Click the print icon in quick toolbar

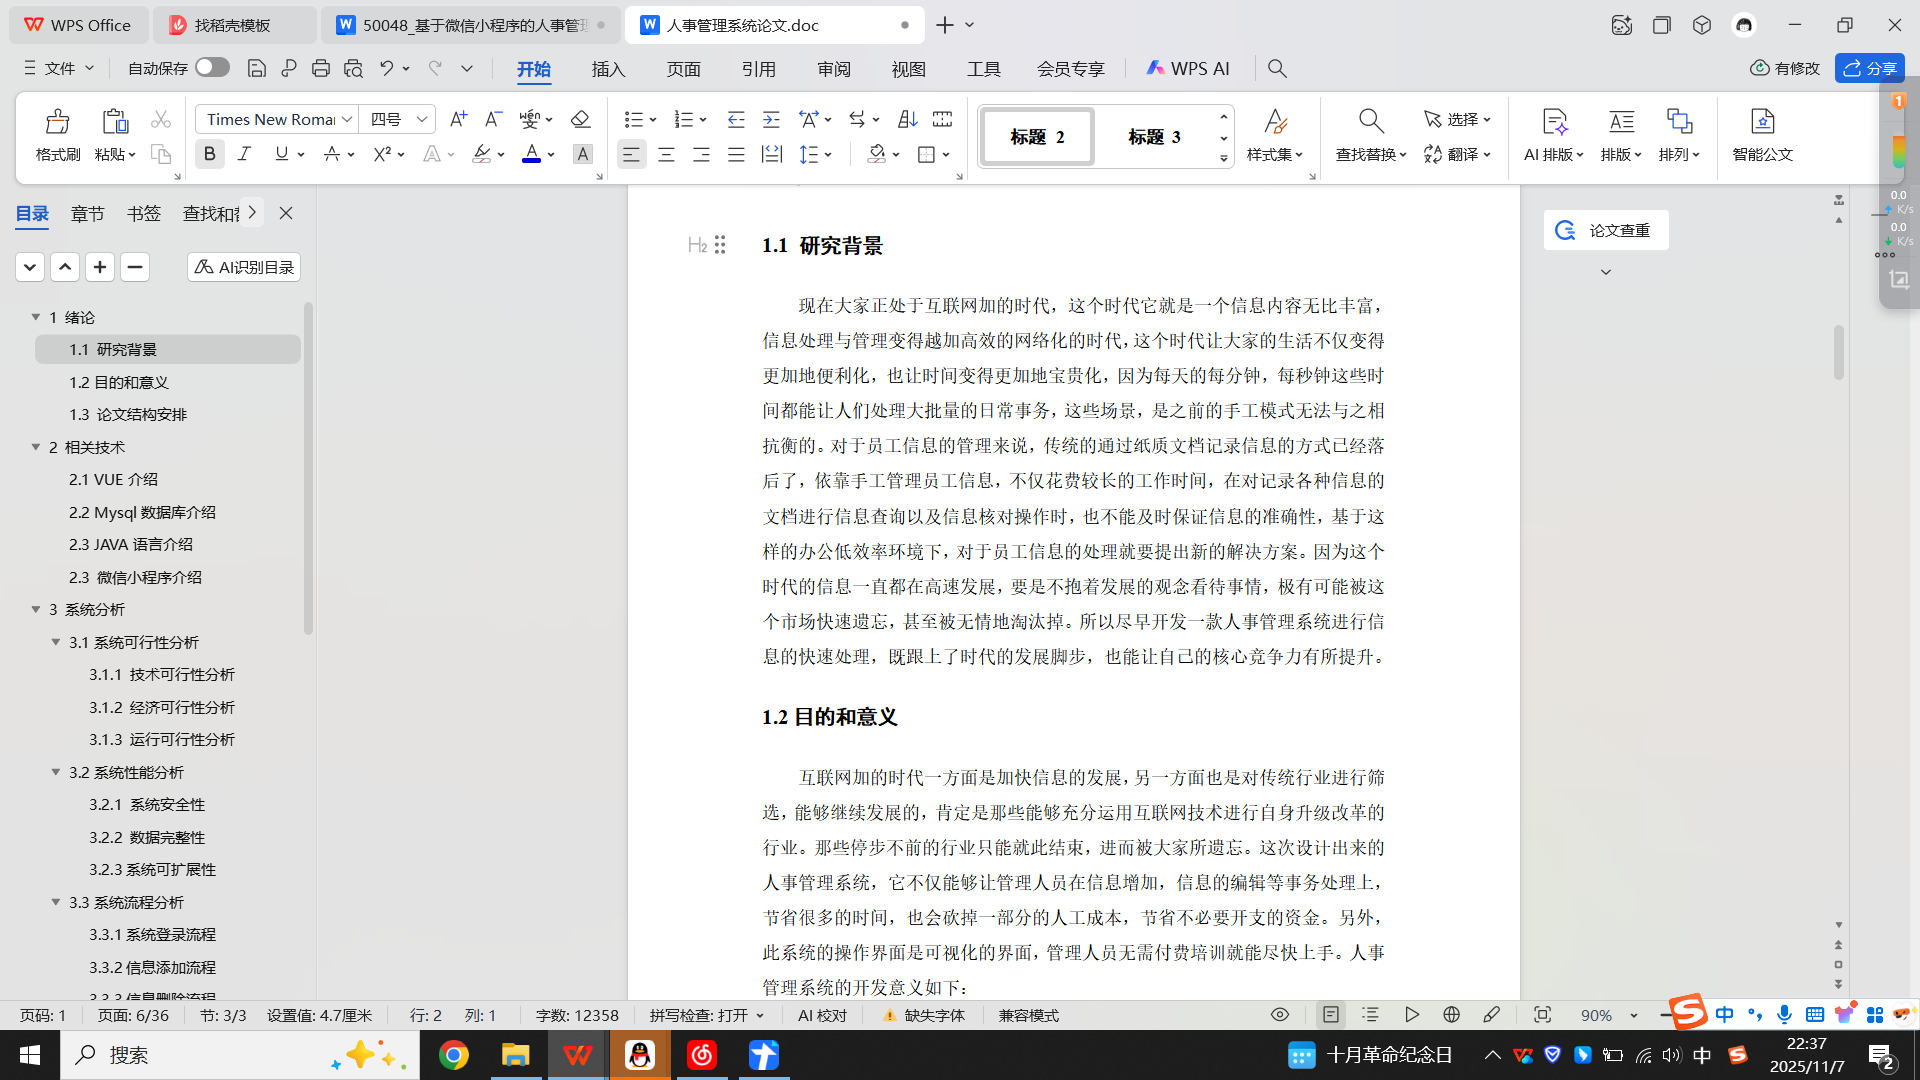point(320,68)
